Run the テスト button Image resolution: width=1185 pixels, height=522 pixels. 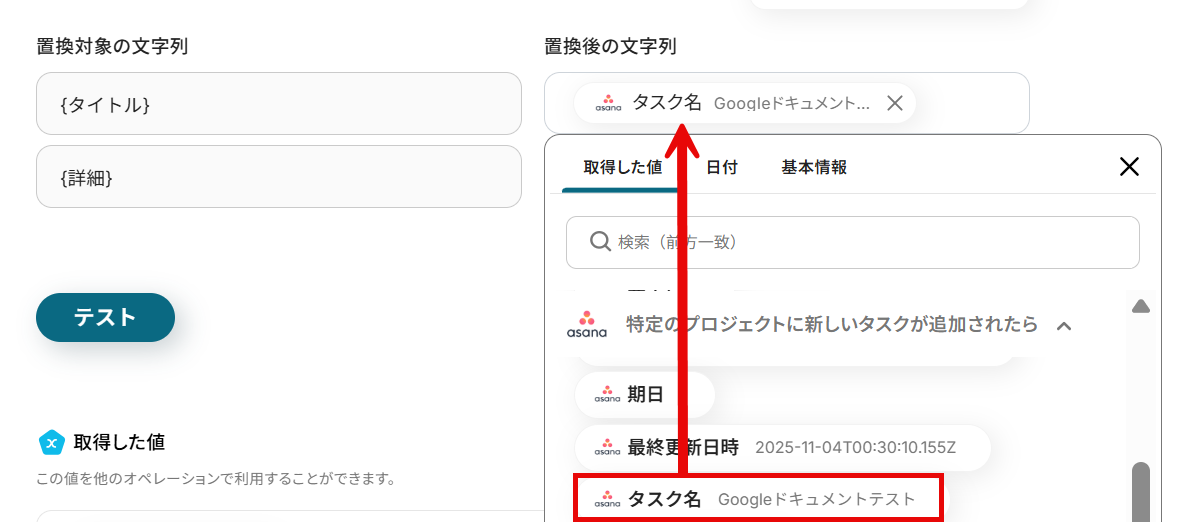(x=105, y=317)
